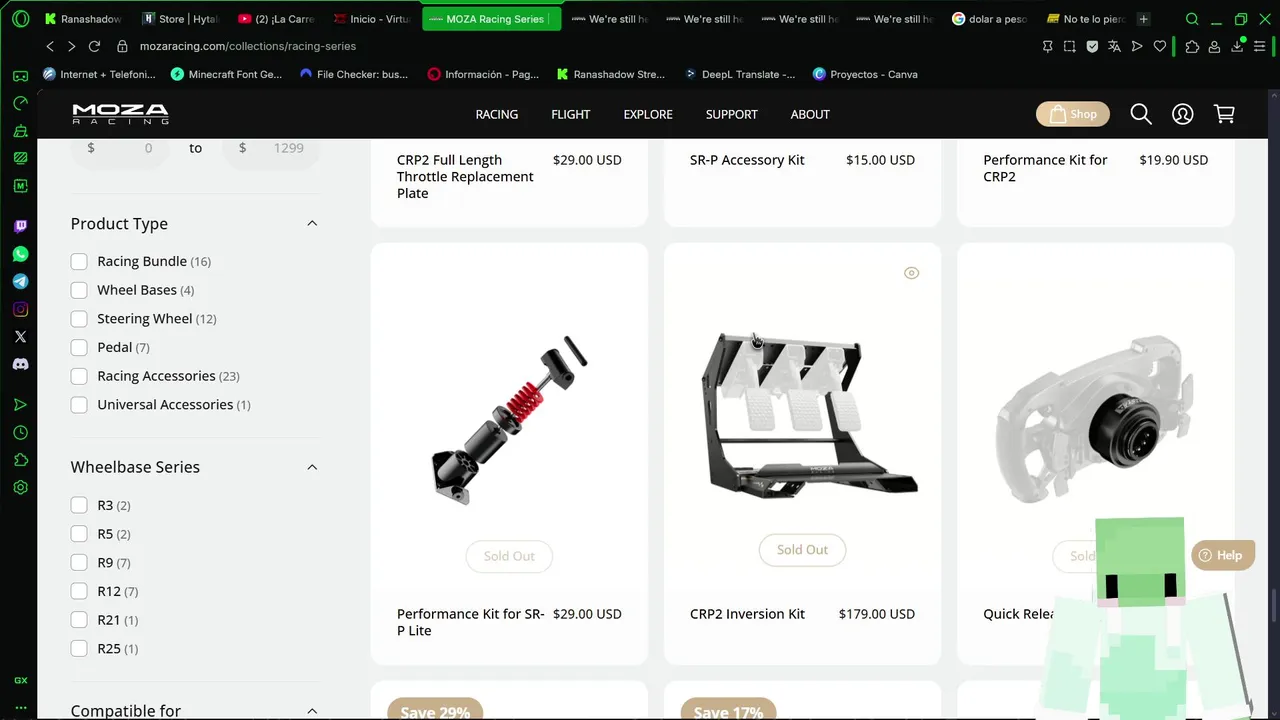The height and width of the screenshot is (720, 1280).
Task: Quick view CRP2 Inversion Kit eye icon
Action: [911, 273]
